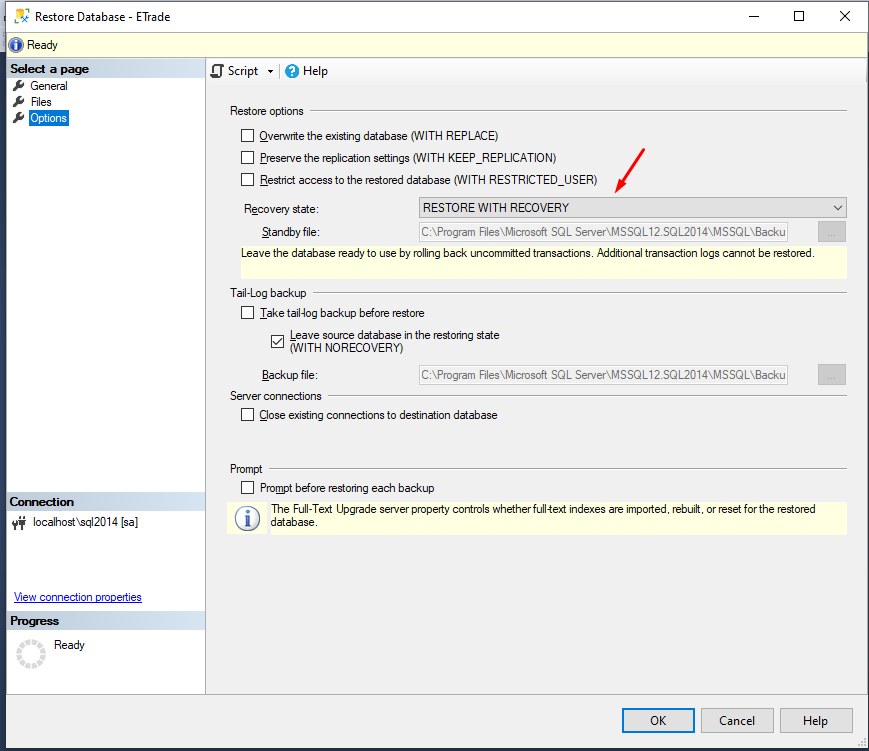Click the Backup file path field

(x=603, y=375)
